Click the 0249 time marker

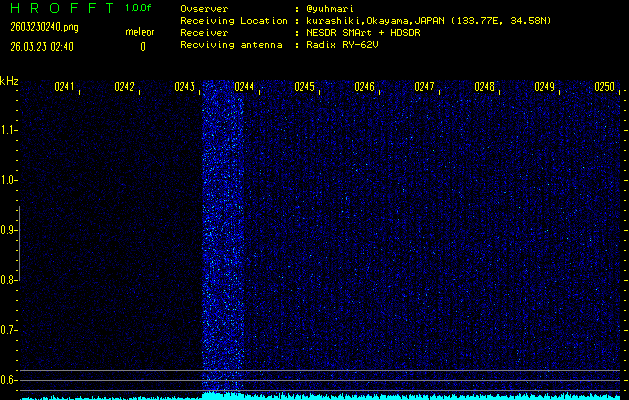[x=544, y=87]
